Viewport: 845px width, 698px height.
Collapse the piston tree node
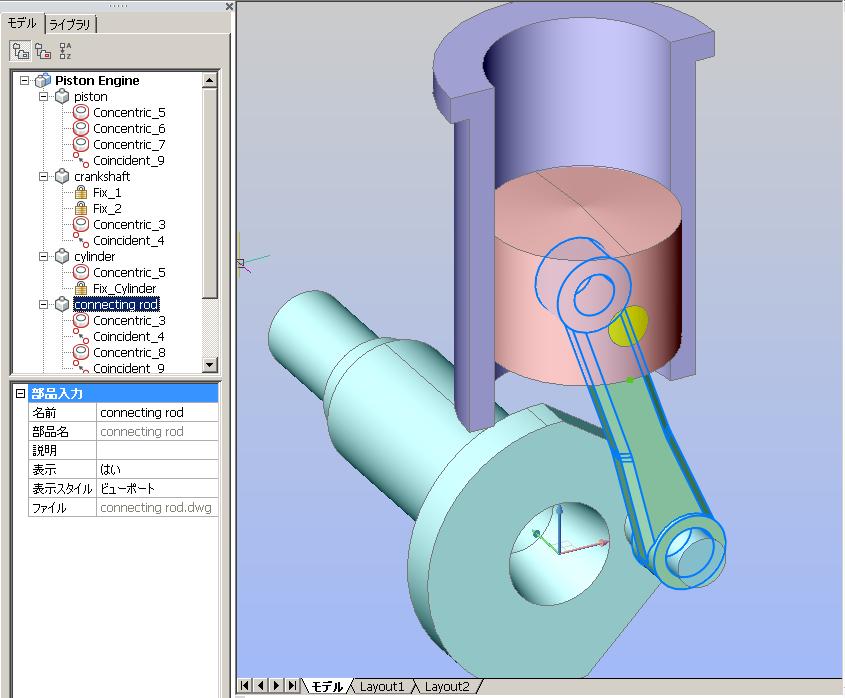[44, 96]
